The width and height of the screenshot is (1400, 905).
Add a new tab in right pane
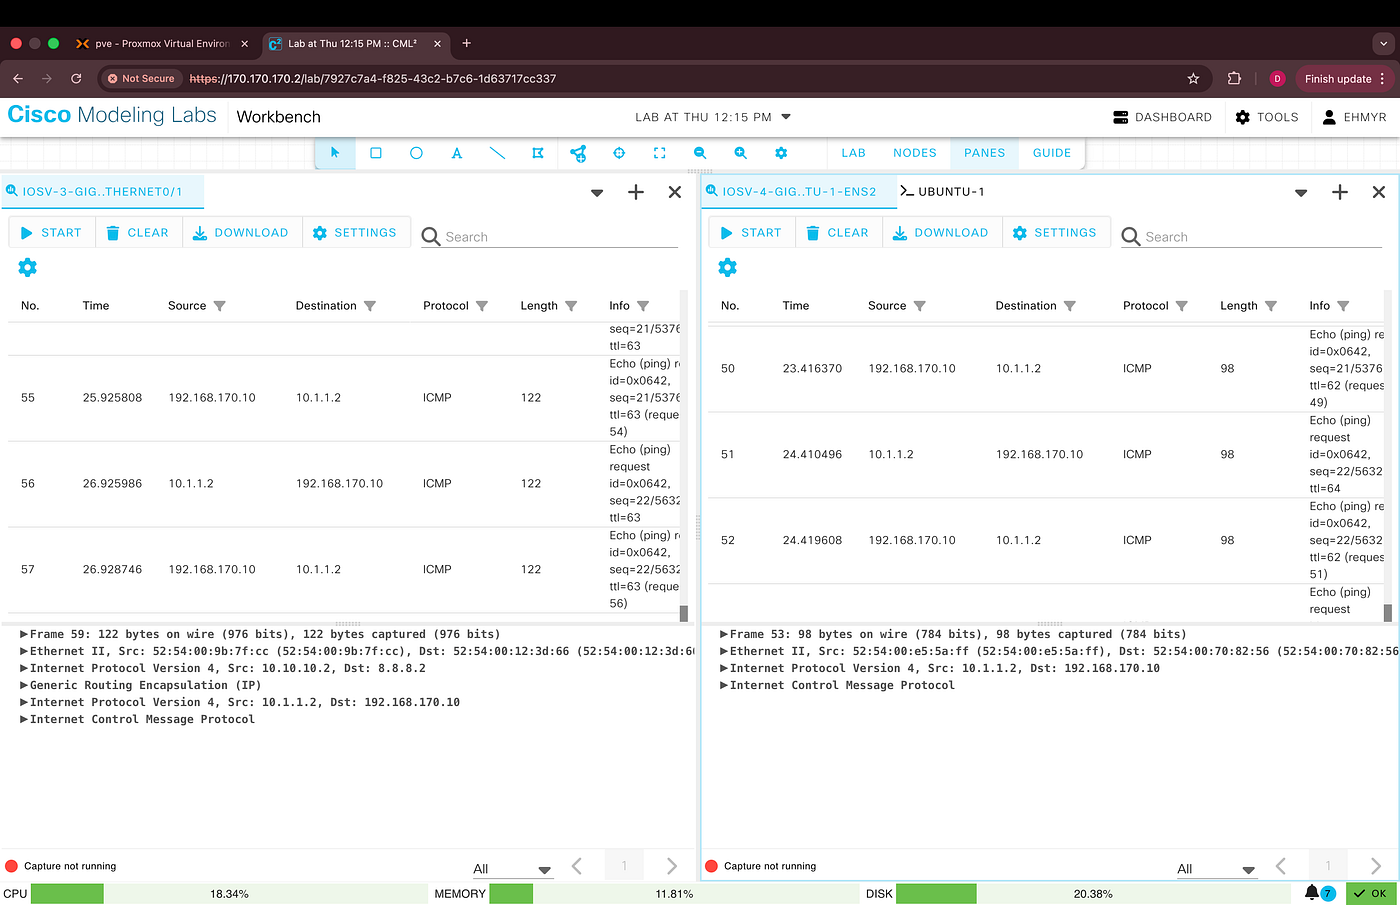coord(1340,192)
